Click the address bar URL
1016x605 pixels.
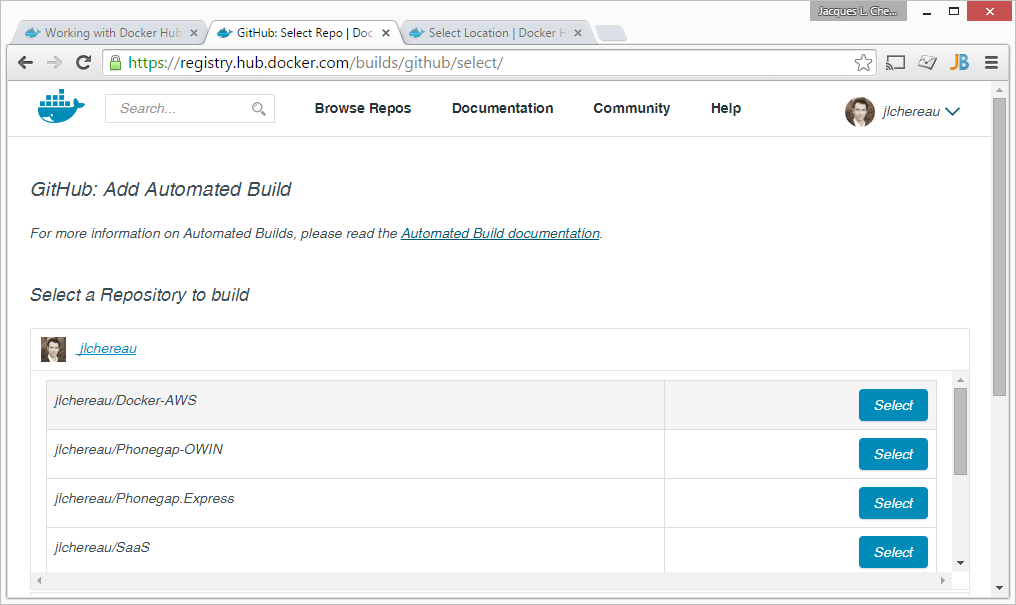tap(316, 63)
